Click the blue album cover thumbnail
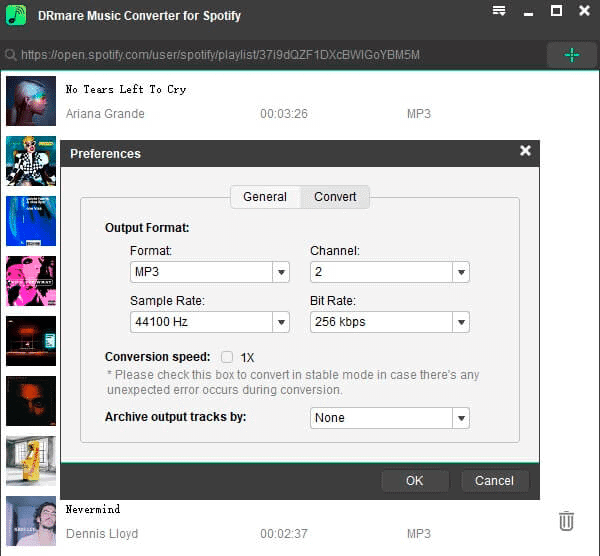This screenshot has height=556, width=600. point(31,221)
